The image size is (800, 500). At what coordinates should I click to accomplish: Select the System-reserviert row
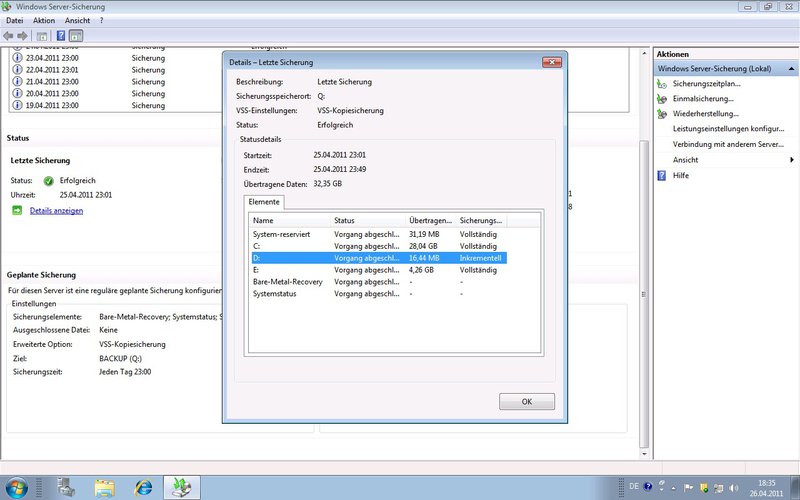coord(379,235)
